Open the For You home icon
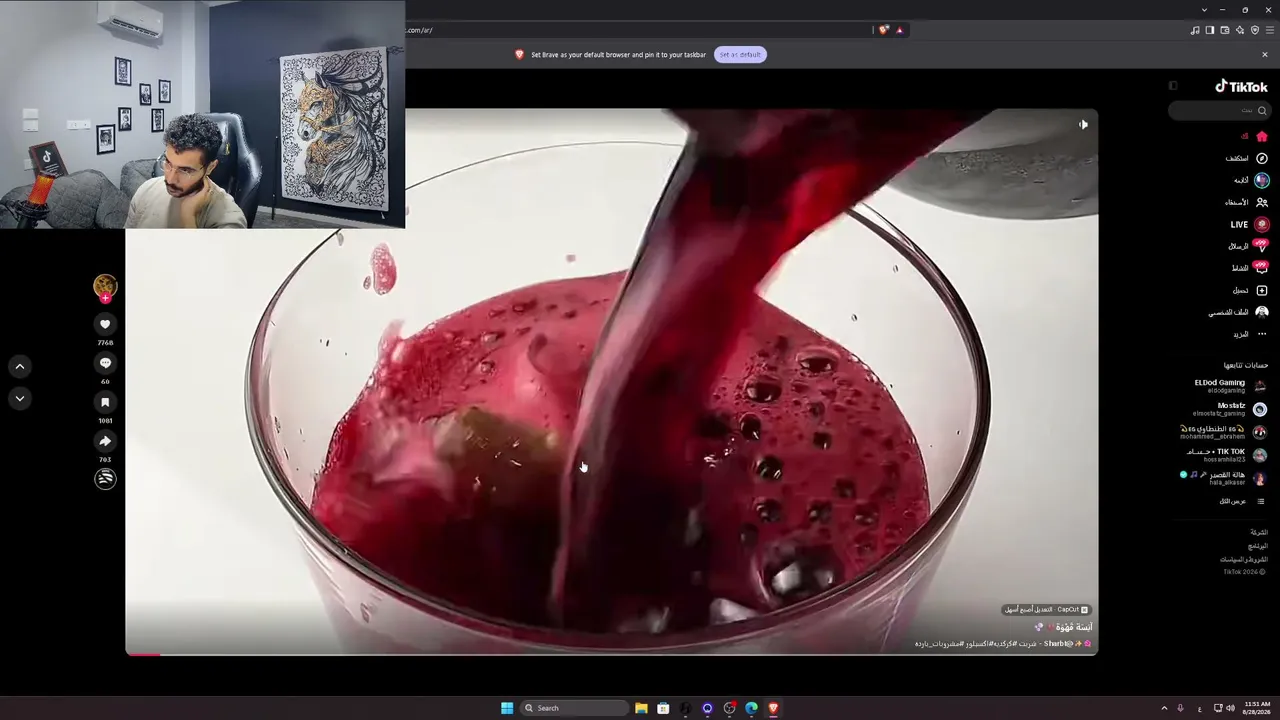The image size is (1280, 720). (x=1262, y=136)
